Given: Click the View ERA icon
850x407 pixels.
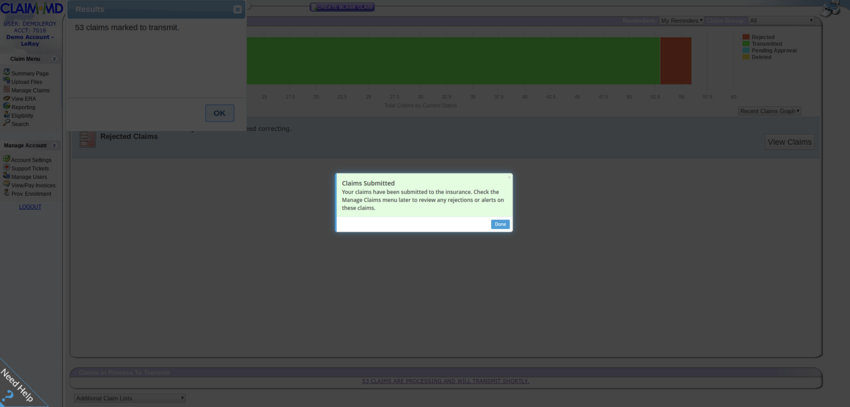Looking at the screenshot, I should click(6, 98).
